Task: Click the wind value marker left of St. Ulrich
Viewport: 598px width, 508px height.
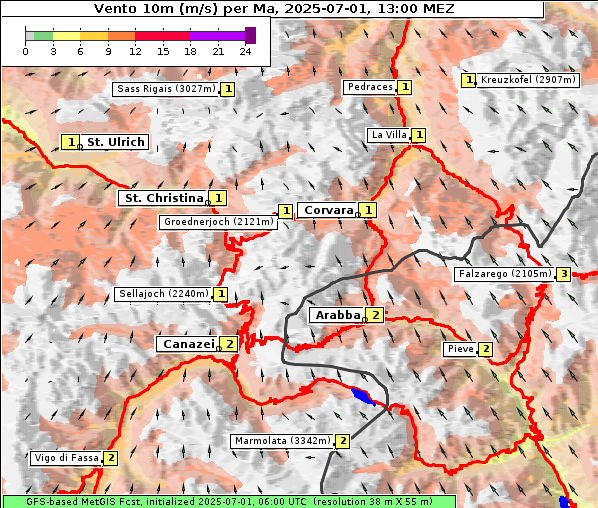Action: click(x=71, y=142)
